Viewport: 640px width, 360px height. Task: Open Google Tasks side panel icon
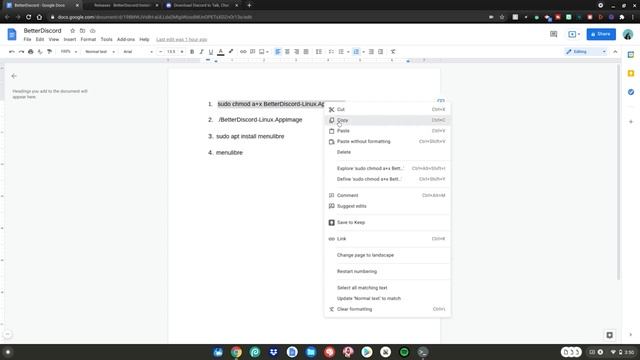[631, 92]
